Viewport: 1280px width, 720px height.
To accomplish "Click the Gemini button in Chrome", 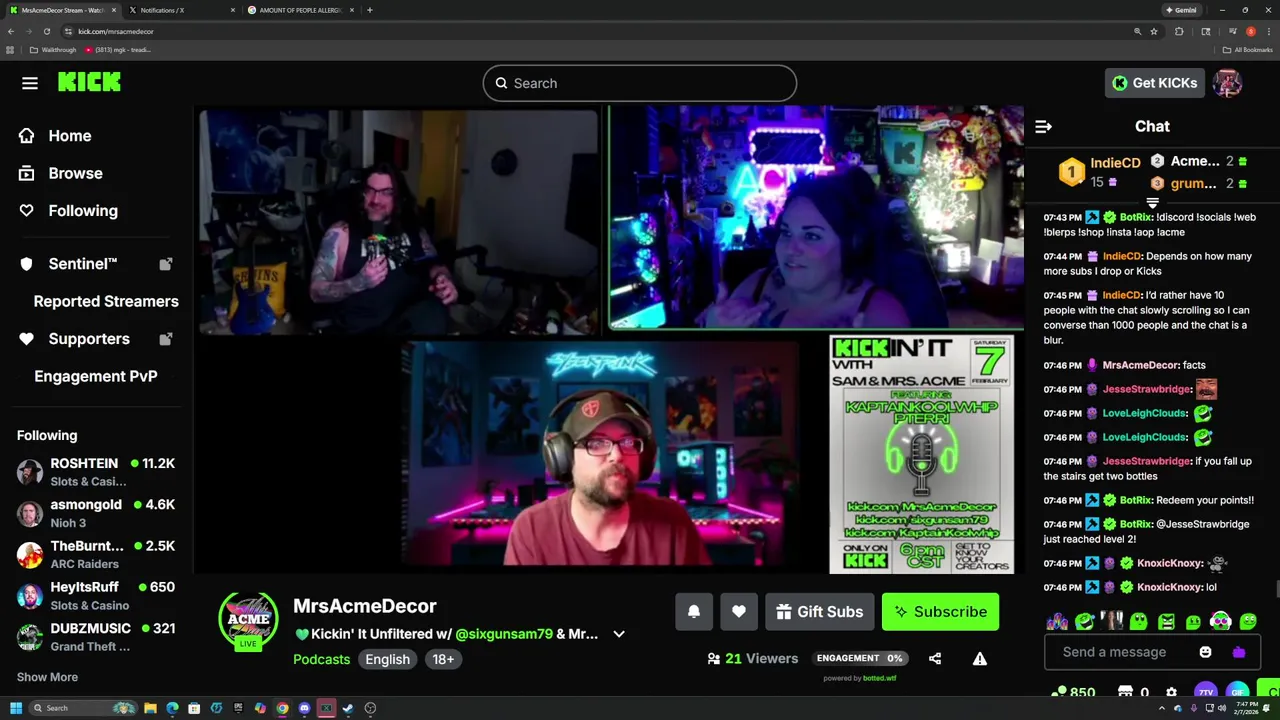I will click(1181, 10).
